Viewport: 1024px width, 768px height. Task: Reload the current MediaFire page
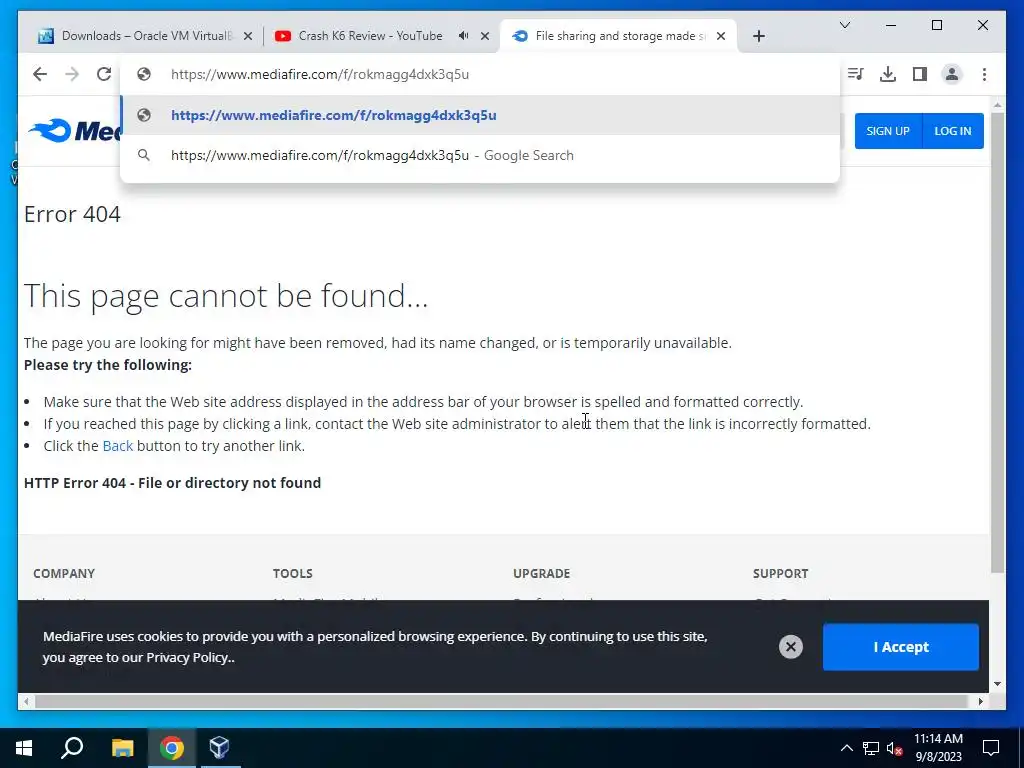pyautogui.click(x=104, y=74)
